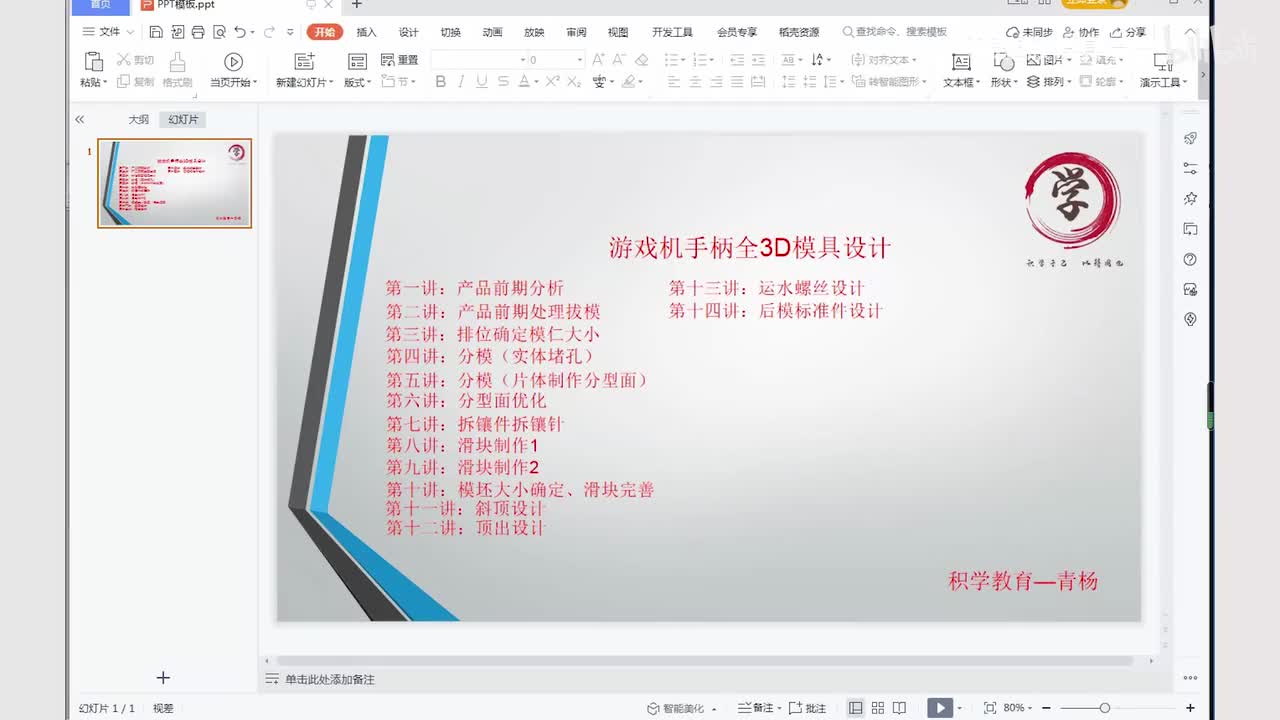The width and height of the screenshot is (1280, 720).
Task: Open the Insert (插入) ribbon tab
Action: point(366,32)
